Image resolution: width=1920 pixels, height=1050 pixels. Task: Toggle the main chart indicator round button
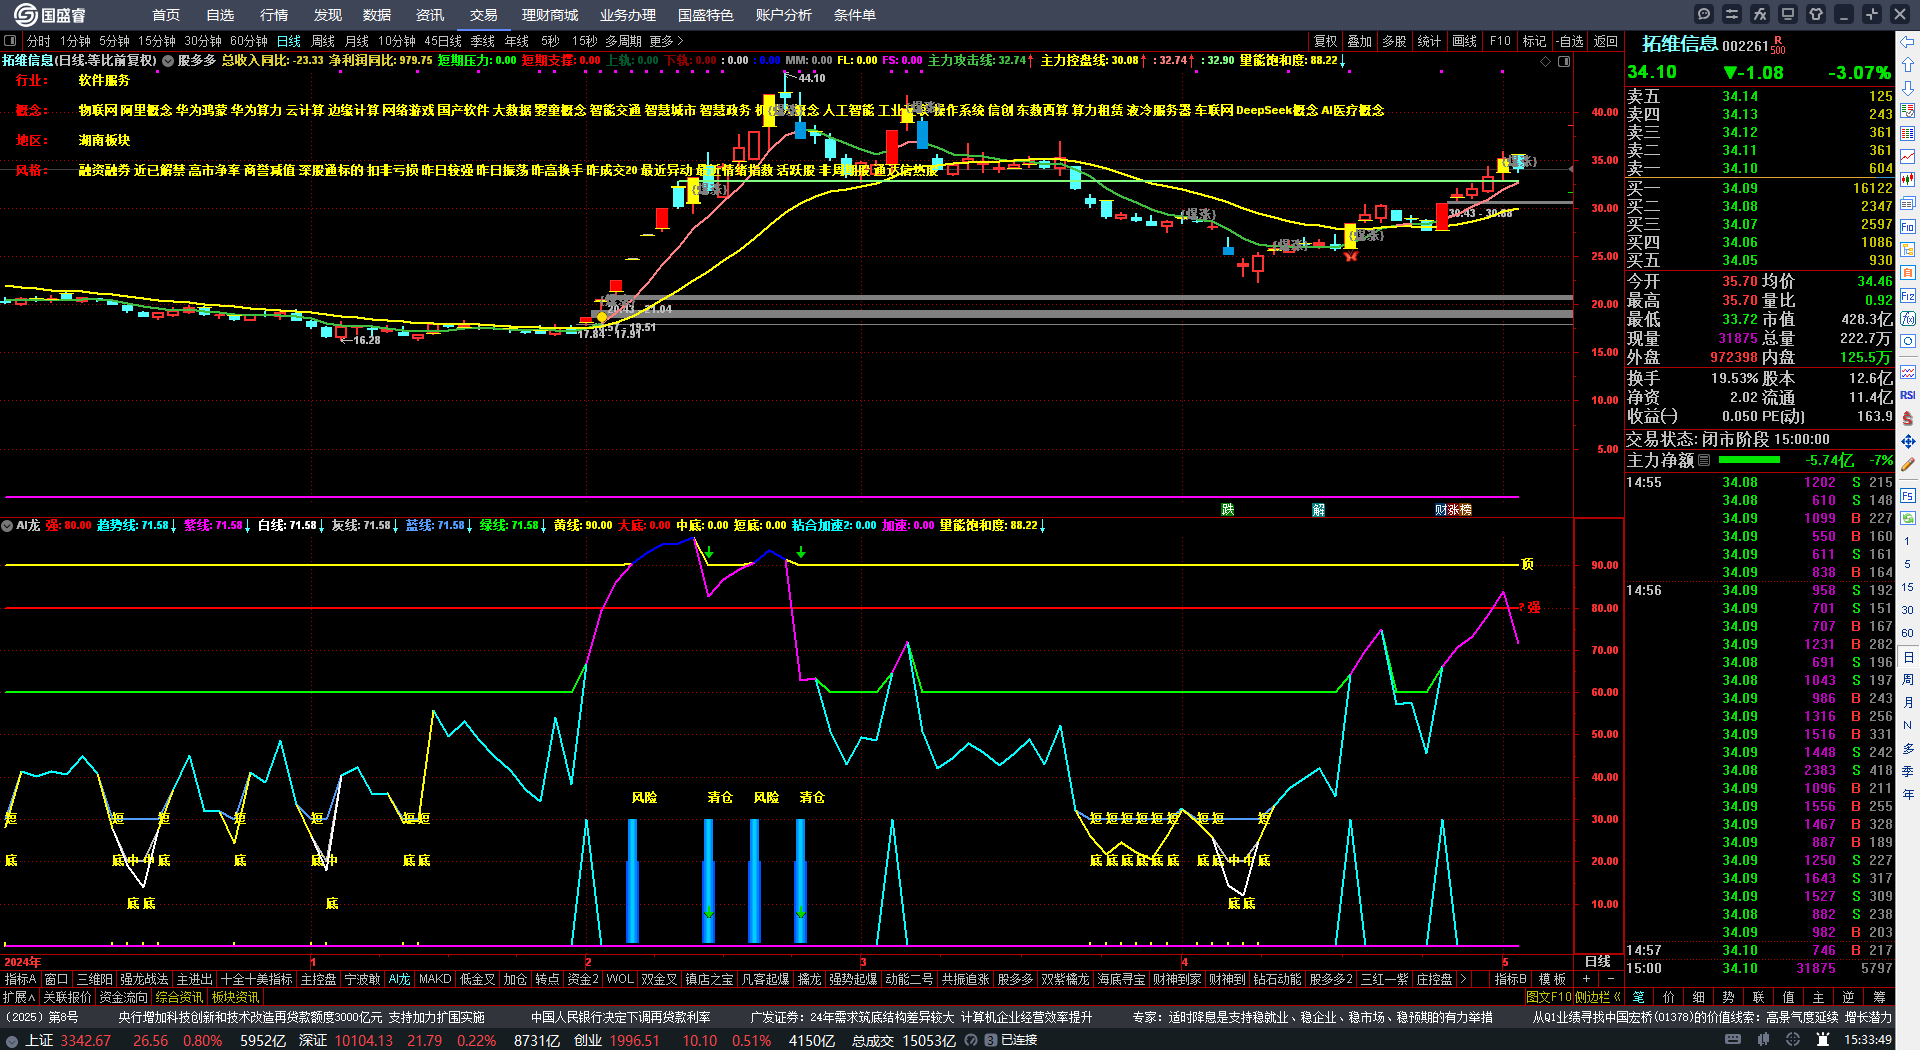(x=168, y=61)
